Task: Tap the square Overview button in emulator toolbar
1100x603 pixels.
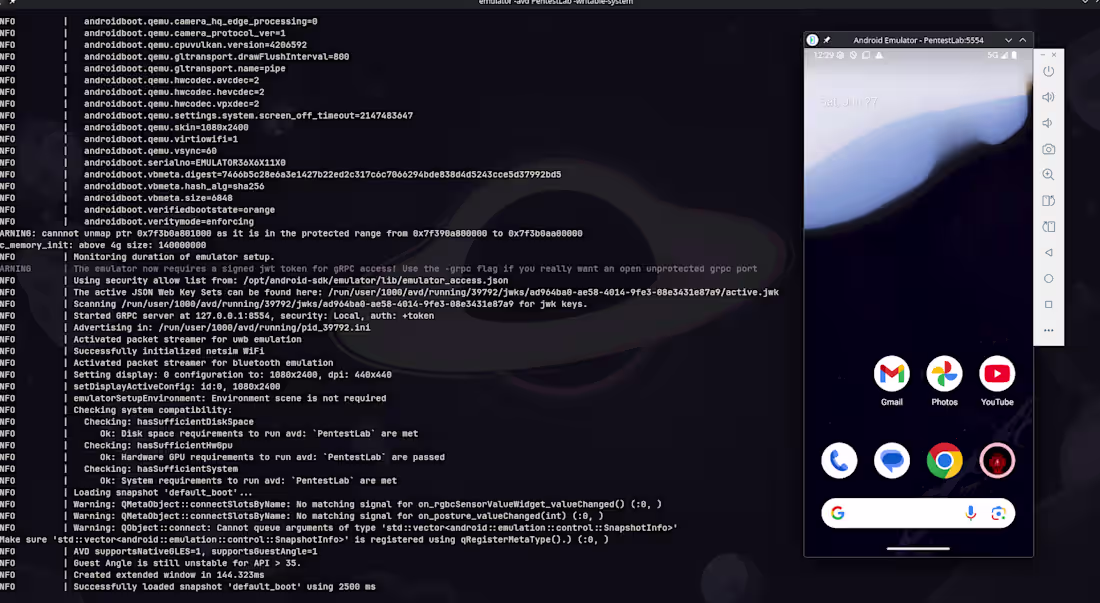Action: click(x=1048, y=304)
